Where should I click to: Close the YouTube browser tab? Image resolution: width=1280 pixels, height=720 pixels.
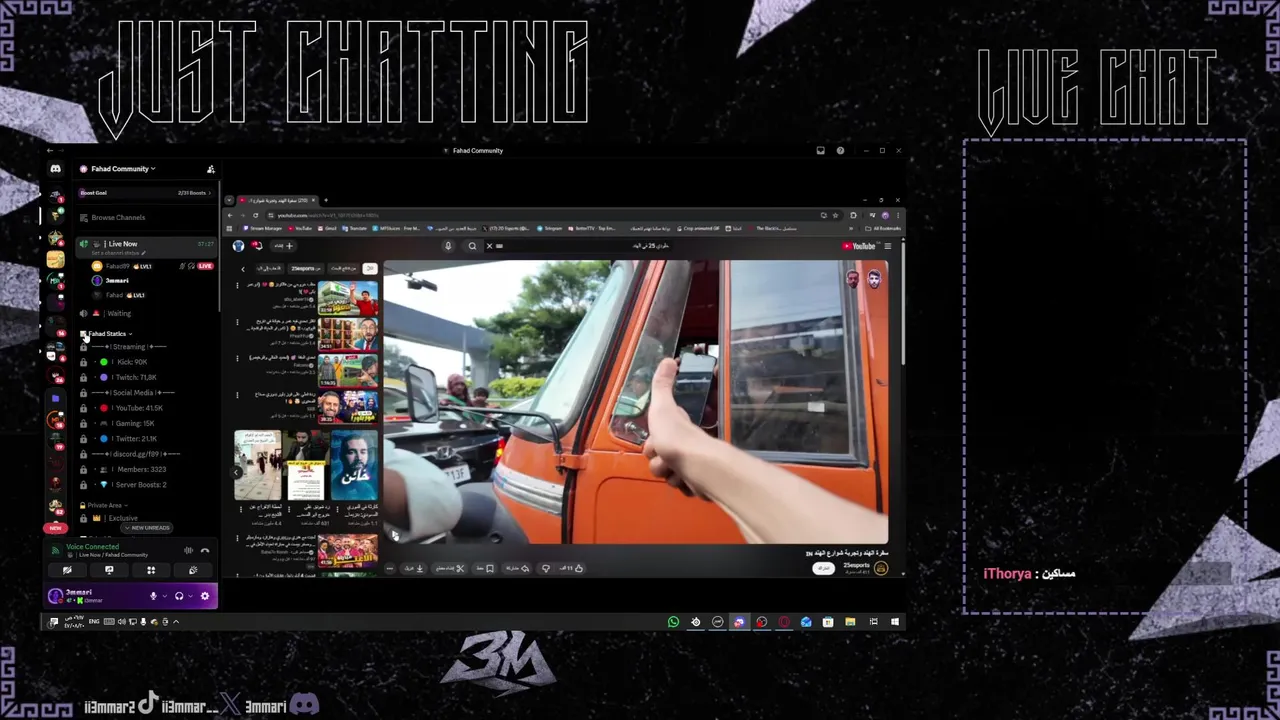point(313,200)
